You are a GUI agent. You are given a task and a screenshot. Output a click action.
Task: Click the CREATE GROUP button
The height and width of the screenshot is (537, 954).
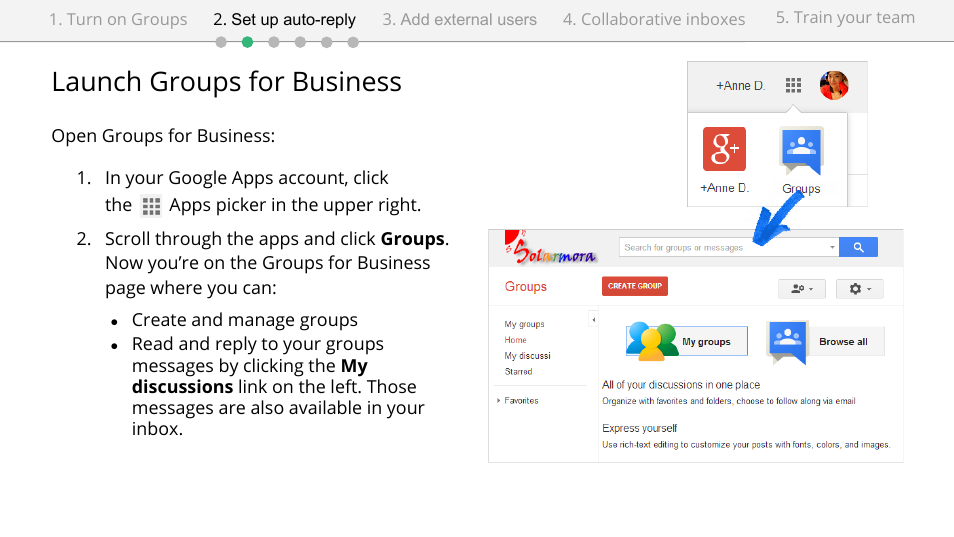click(x=635, y=286)
